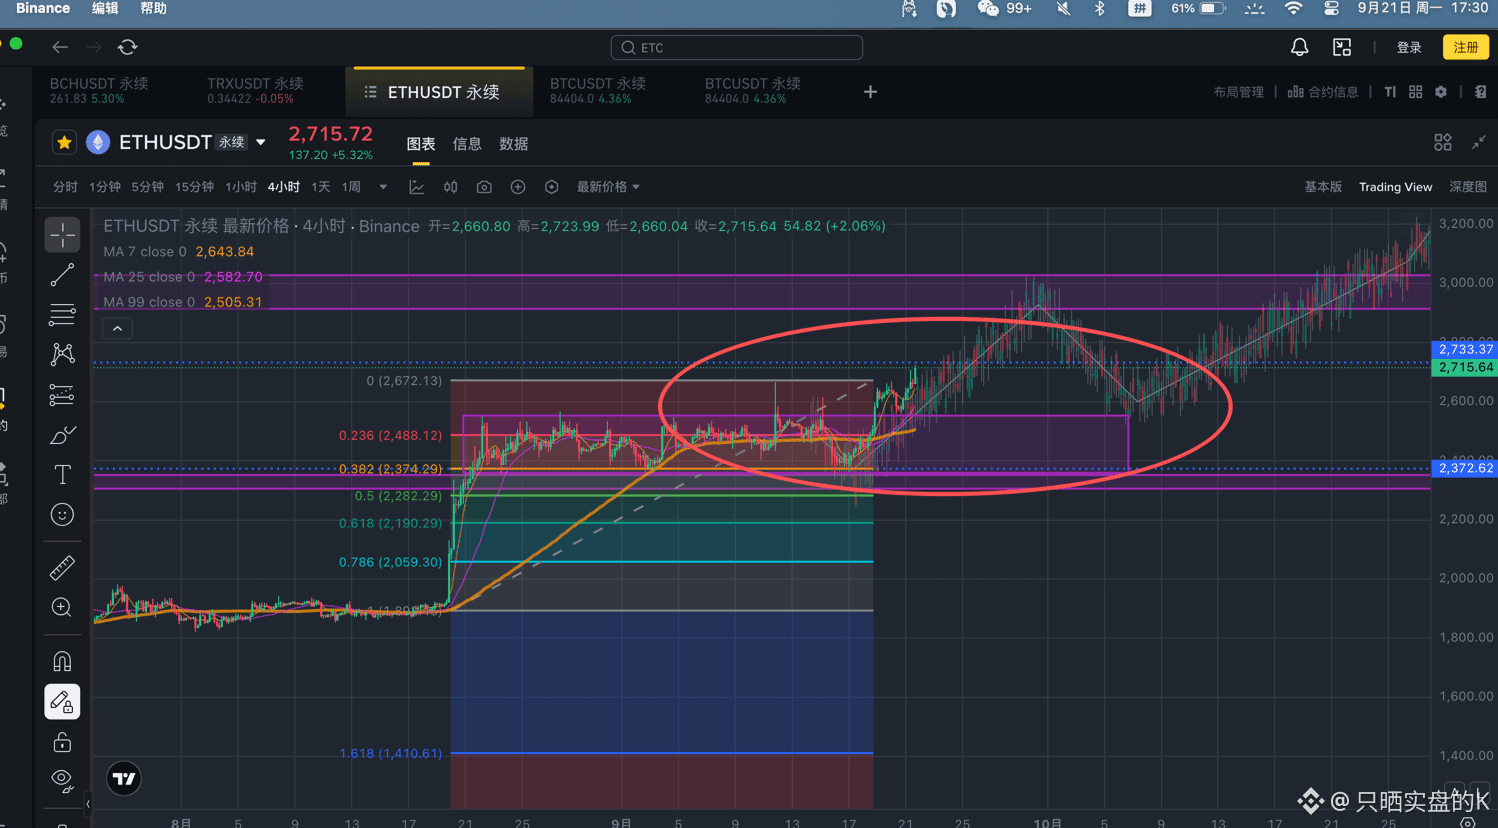Pick the ruler measure tool
The height and width of the screenshot is (828, 1498).
pos(62,568)
